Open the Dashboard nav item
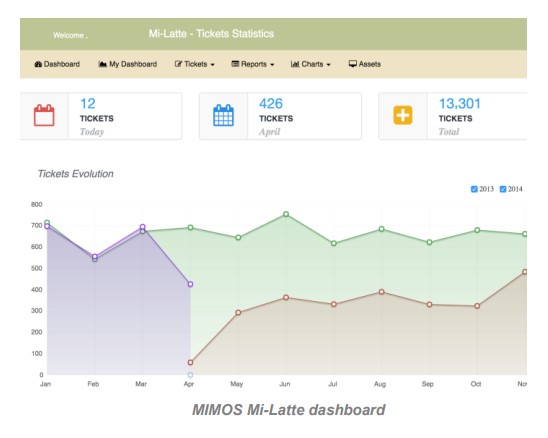 (57, 64)
